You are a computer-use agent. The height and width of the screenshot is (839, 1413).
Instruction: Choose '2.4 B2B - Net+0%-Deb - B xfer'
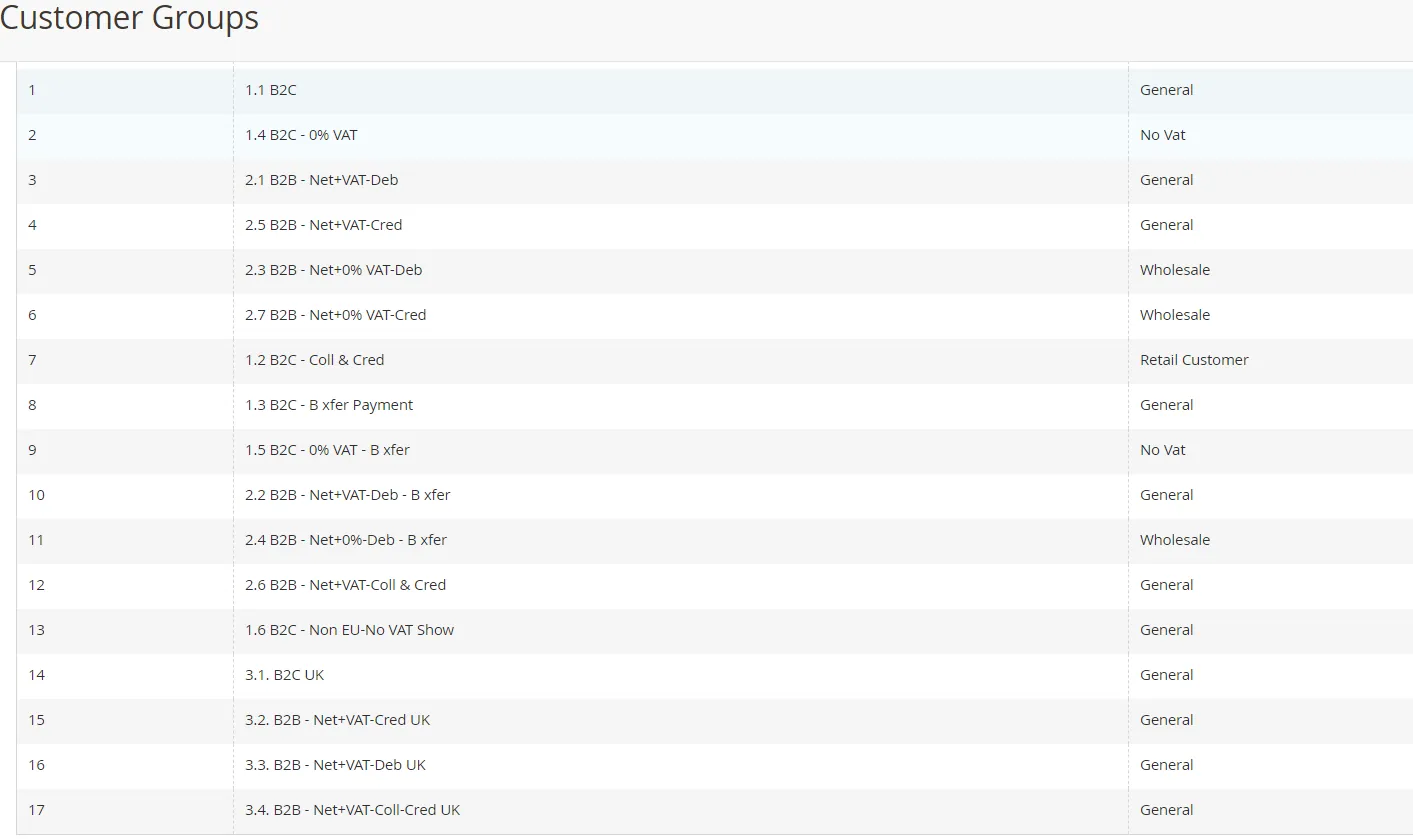[346, 540]
